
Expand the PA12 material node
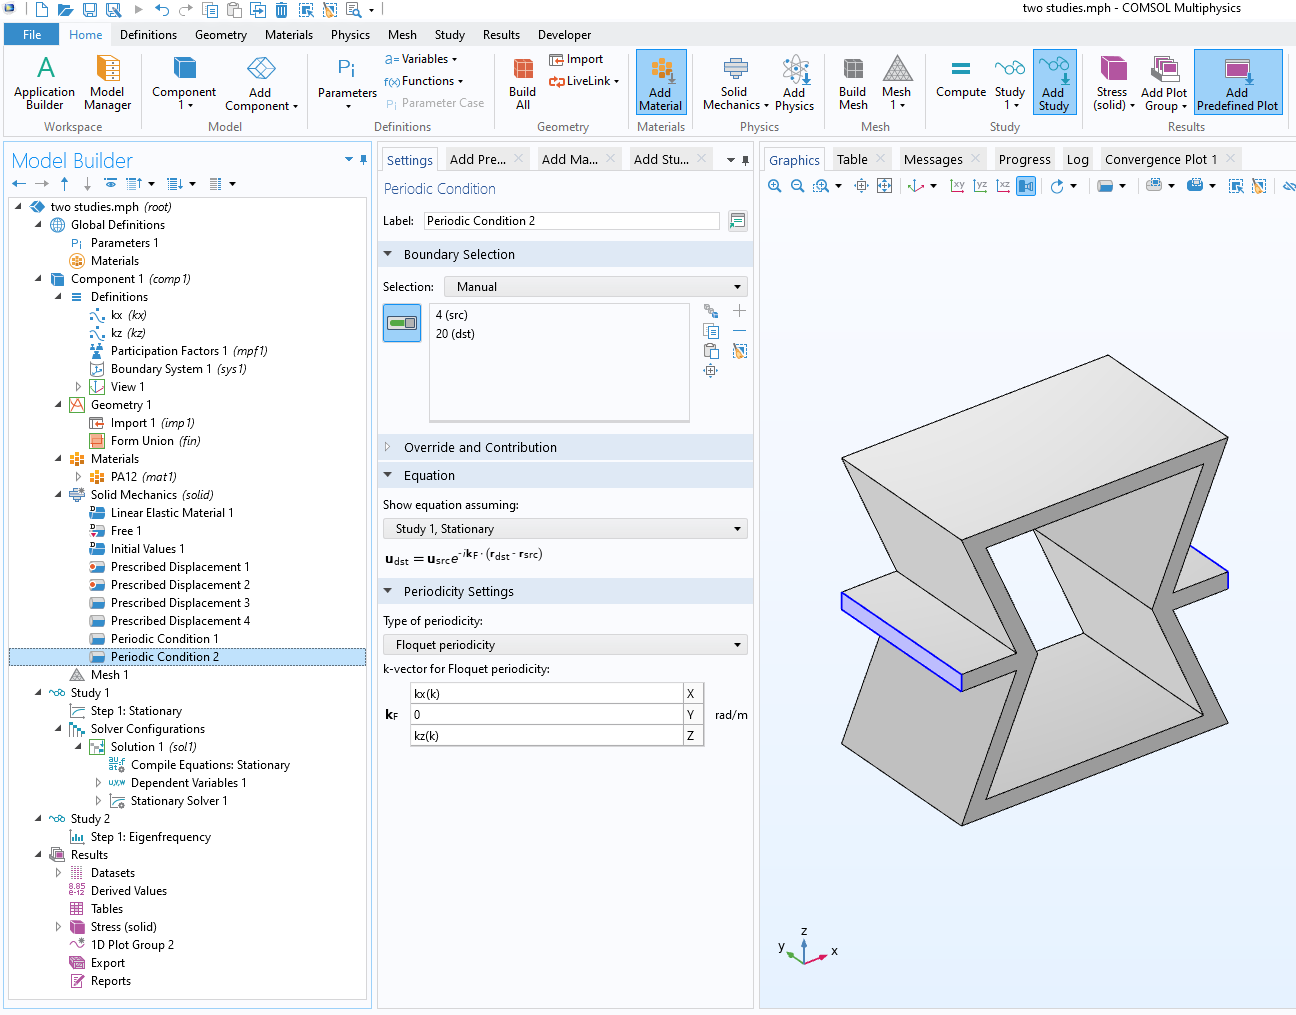(x=78, y=477)
